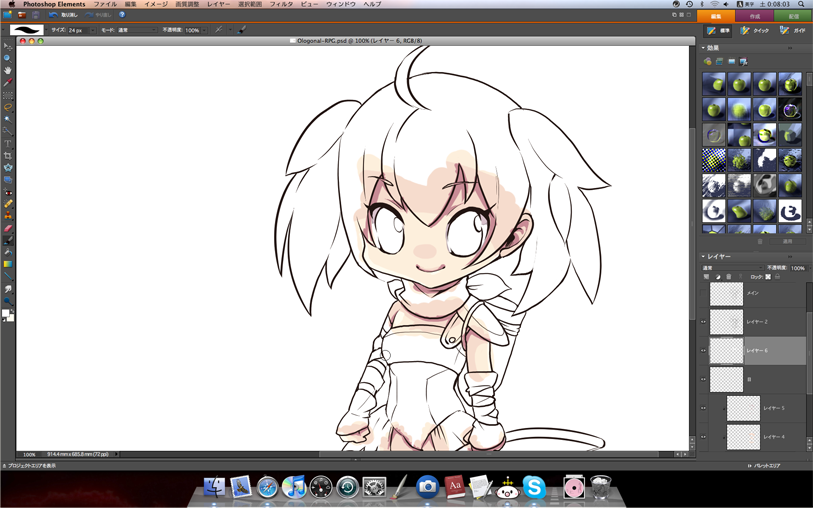Image resolution: width=813 pixels, height=508 pixels.
Task: Click the save disk icon in top bar
Action: pyautogui.click(x=36, y=15)
